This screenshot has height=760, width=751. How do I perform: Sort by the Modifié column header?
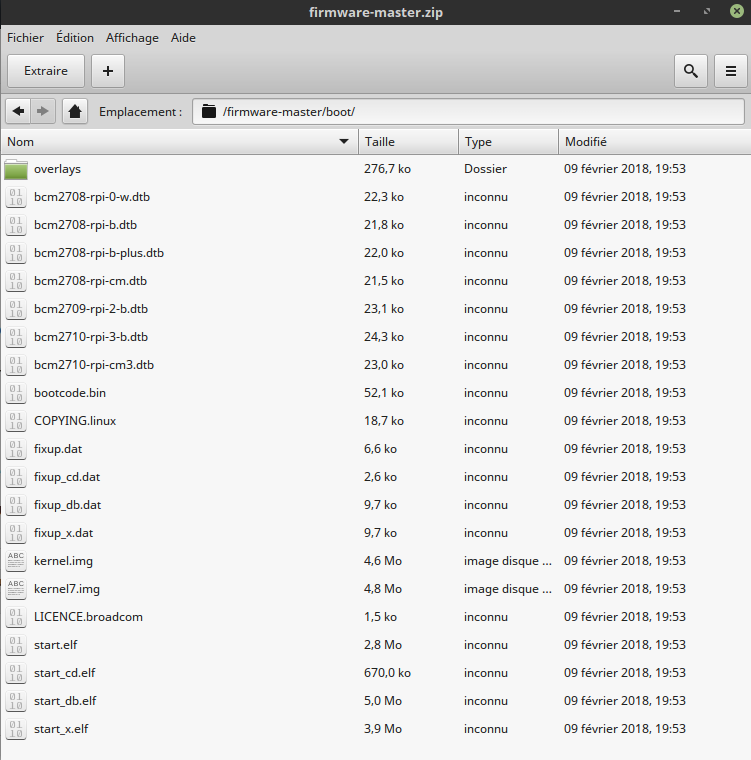[650, 142]
